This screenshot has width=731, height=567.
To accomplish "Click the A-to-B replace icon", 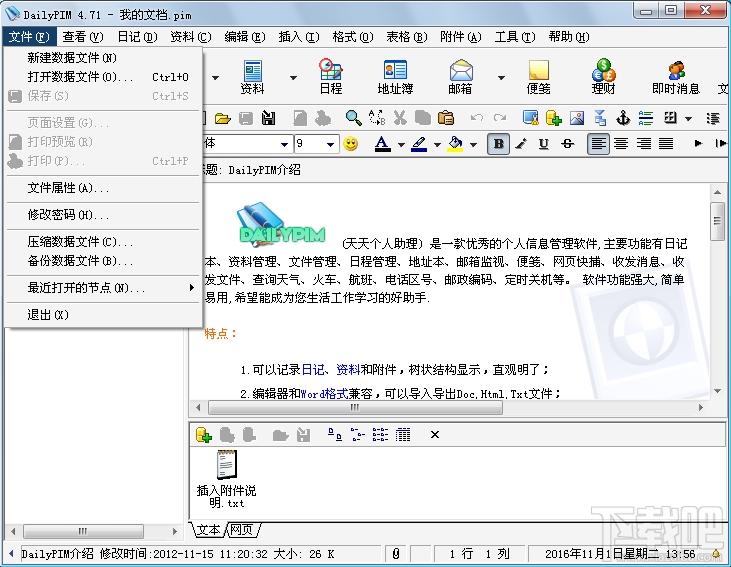I will coord(377,118).
